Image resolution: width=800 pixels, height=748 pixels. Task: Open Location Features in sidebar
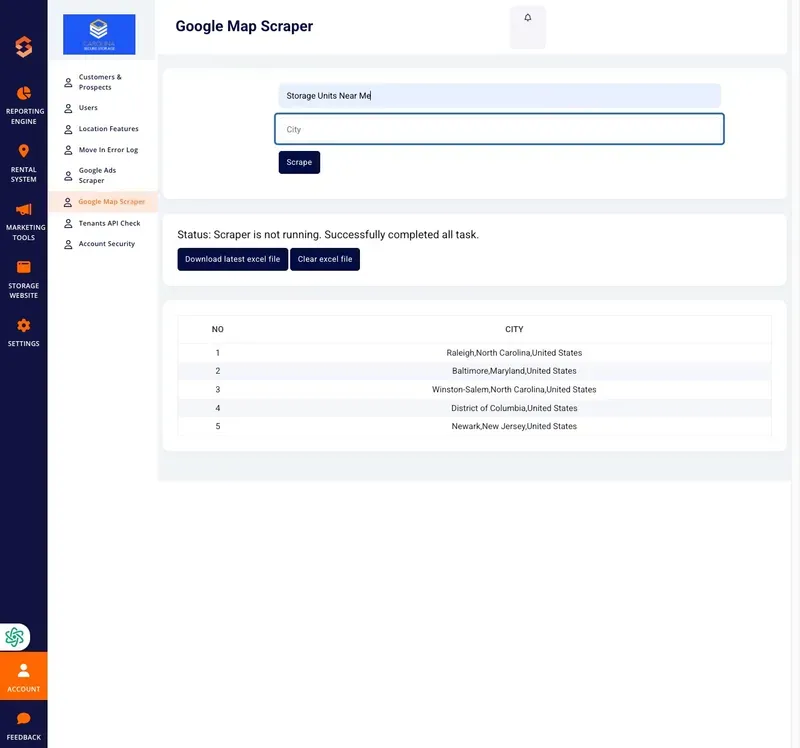(108, 129)
